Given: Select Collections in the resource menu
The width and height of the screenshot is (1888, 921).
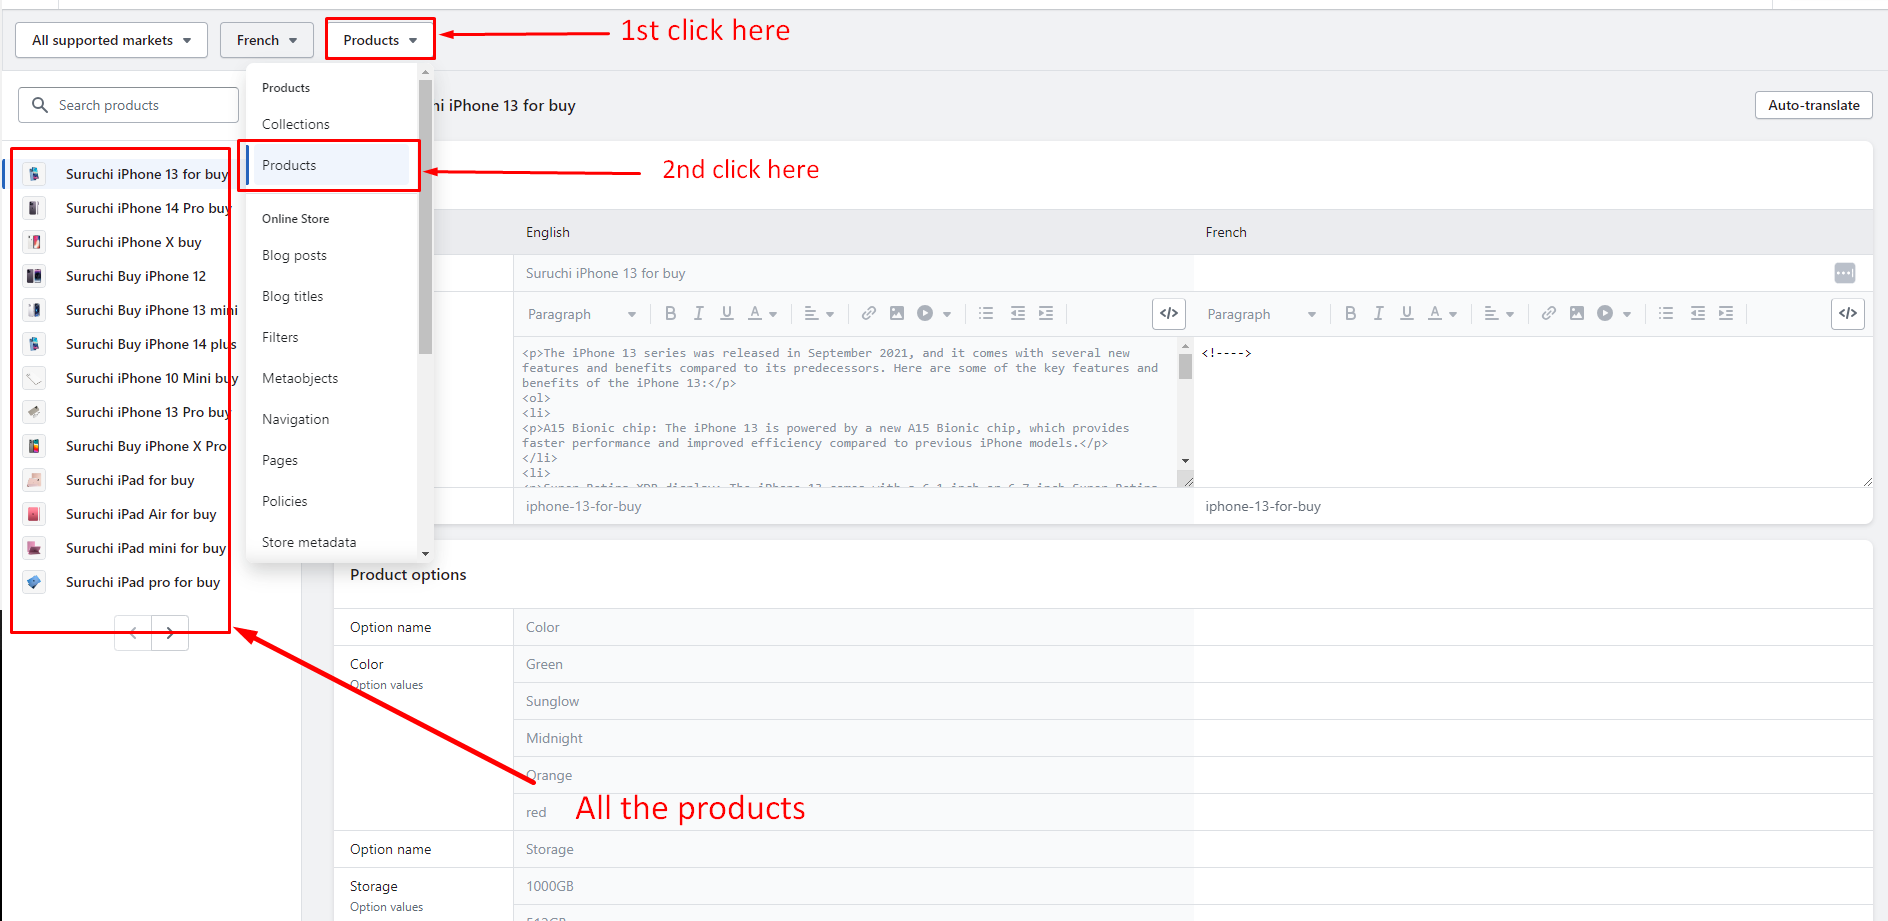Looking at the screenshot, I should coord(296,124).
